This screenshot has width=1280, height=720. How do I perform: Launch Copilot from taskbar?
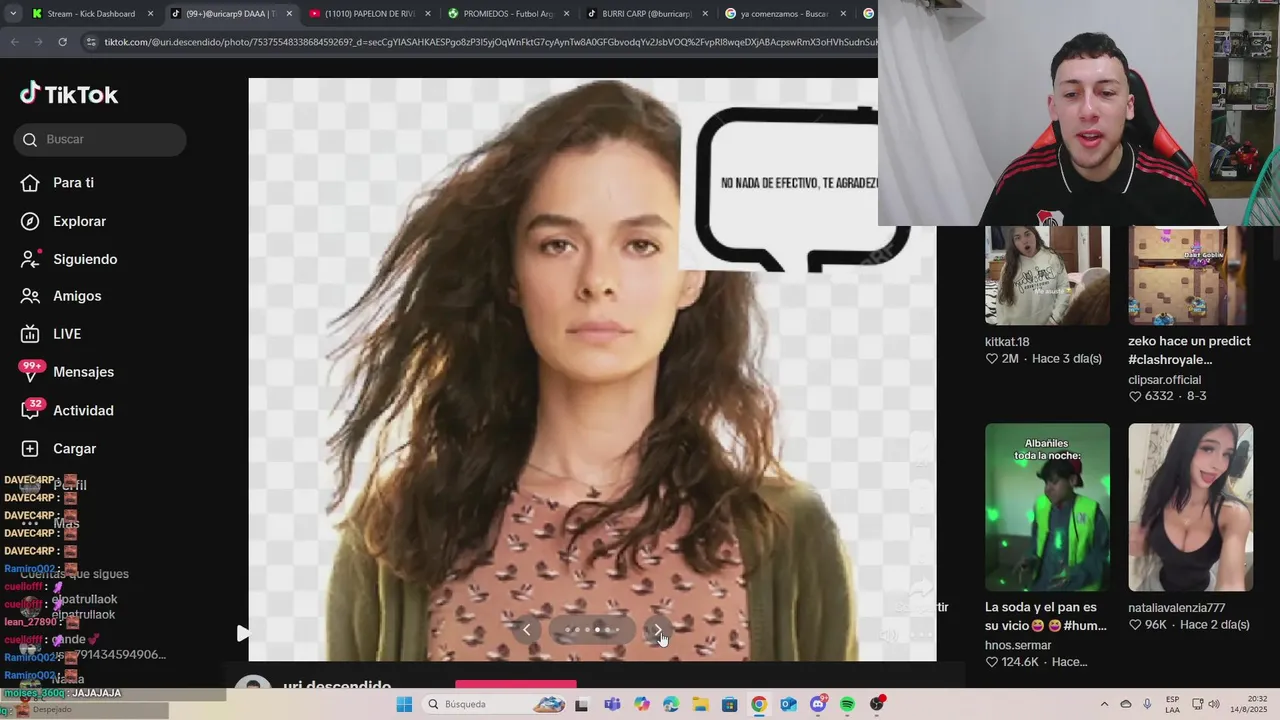[641, 704]
